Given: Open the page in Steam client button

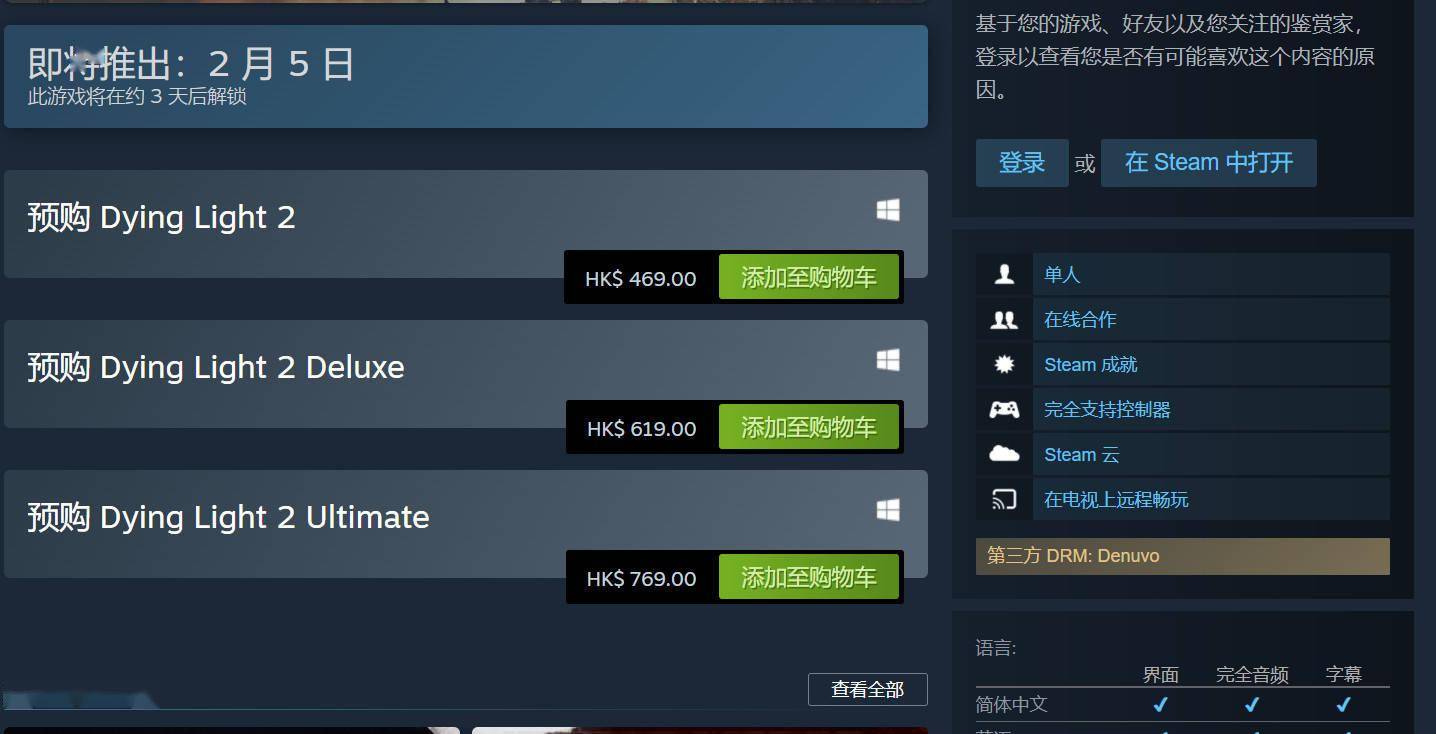Looking at the screenshot, I should click(1208, 163).
